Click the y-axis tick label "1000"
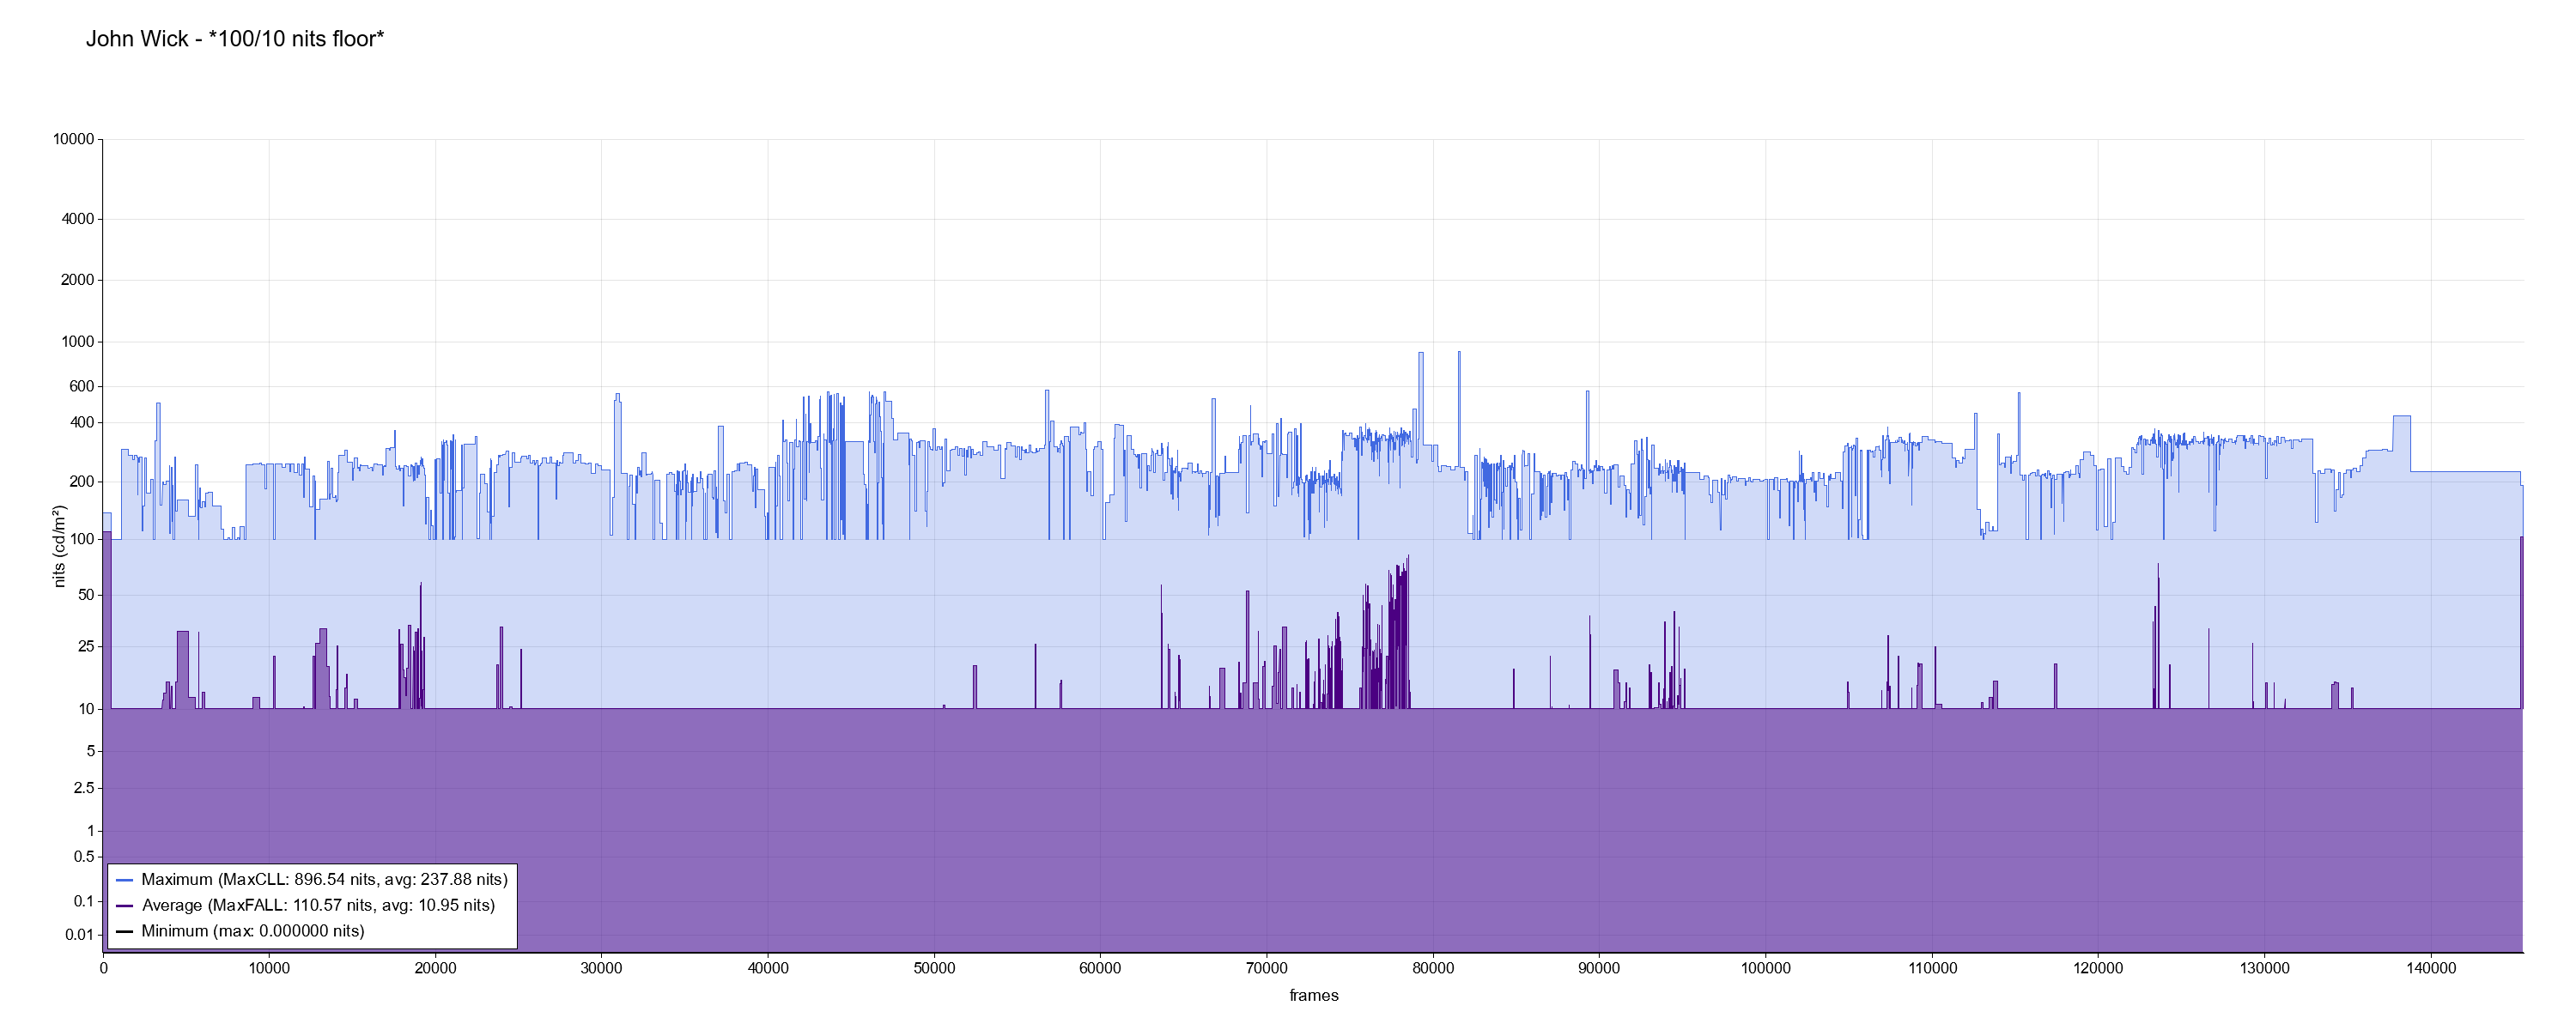 click(77, 342)
